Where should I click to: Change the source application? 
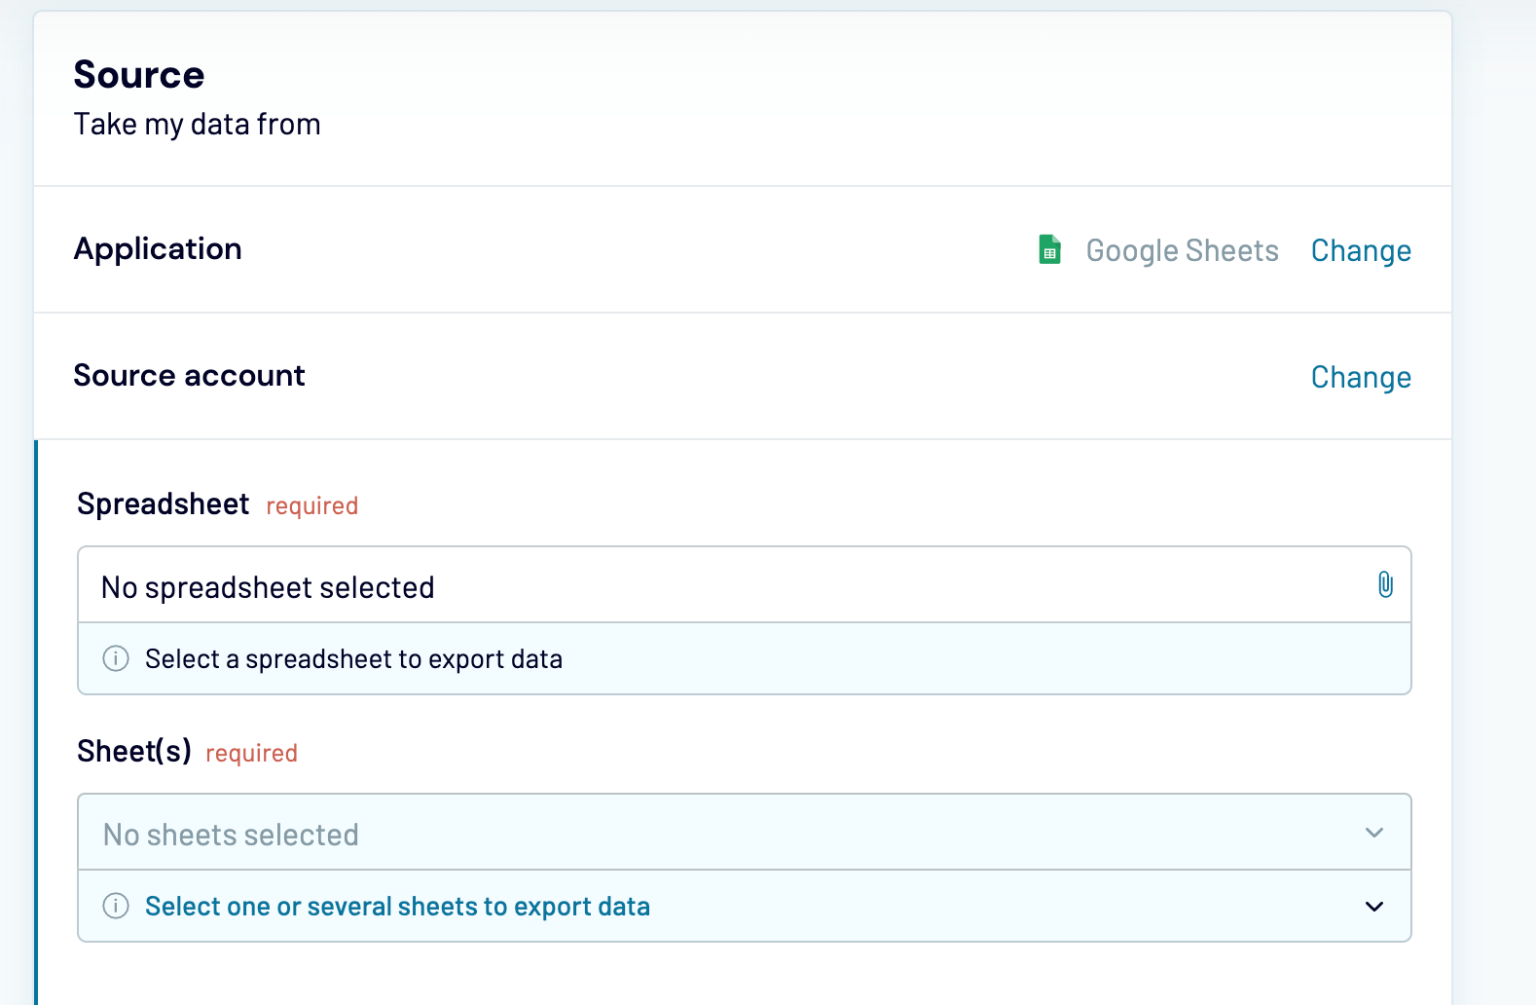pyautogui.click(x=1361, y=250)
